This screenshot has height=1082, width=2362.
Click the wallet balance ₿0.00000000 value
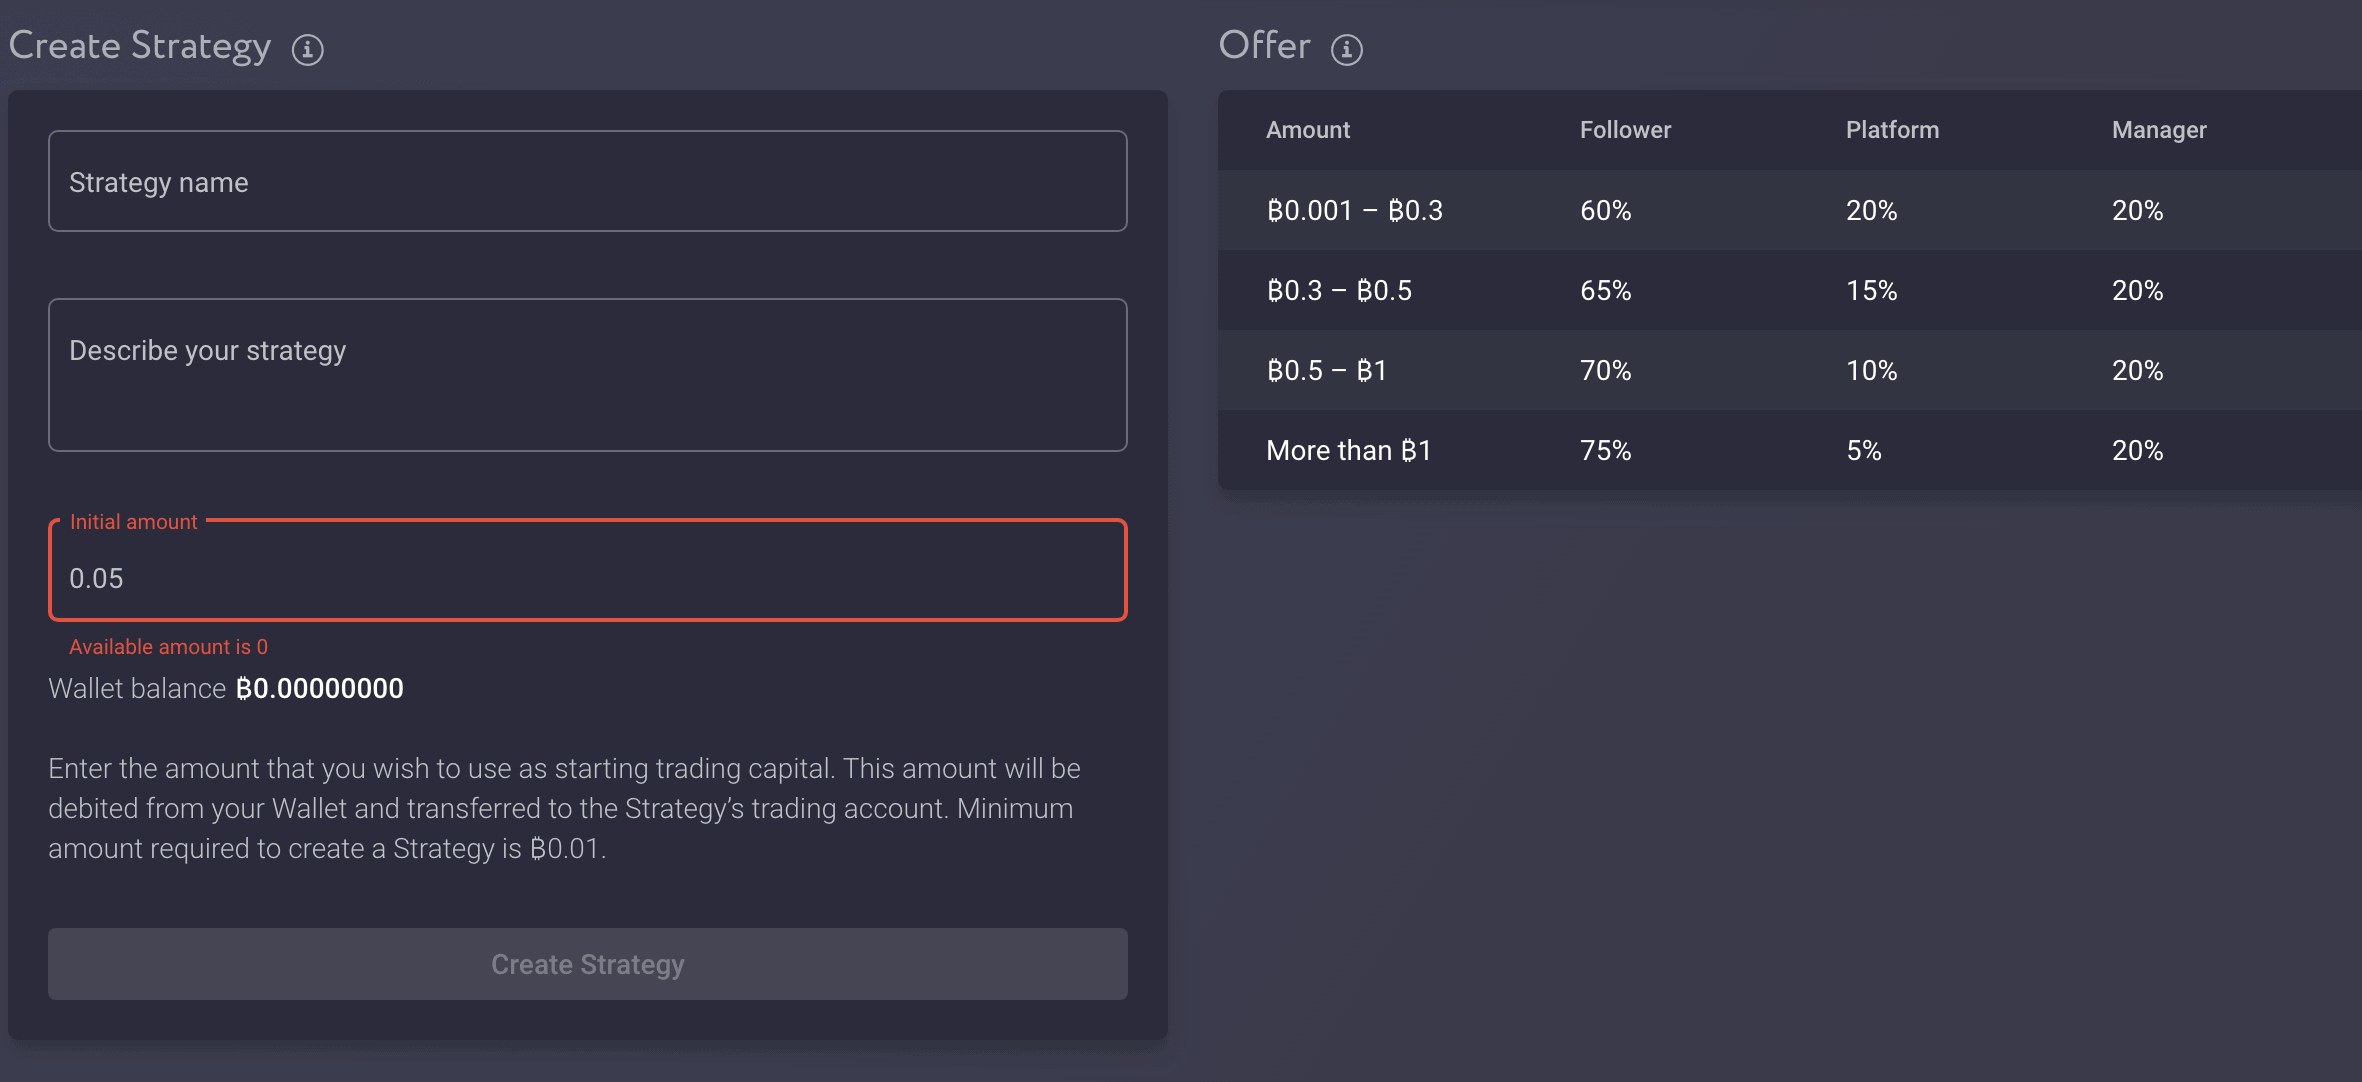319,688
